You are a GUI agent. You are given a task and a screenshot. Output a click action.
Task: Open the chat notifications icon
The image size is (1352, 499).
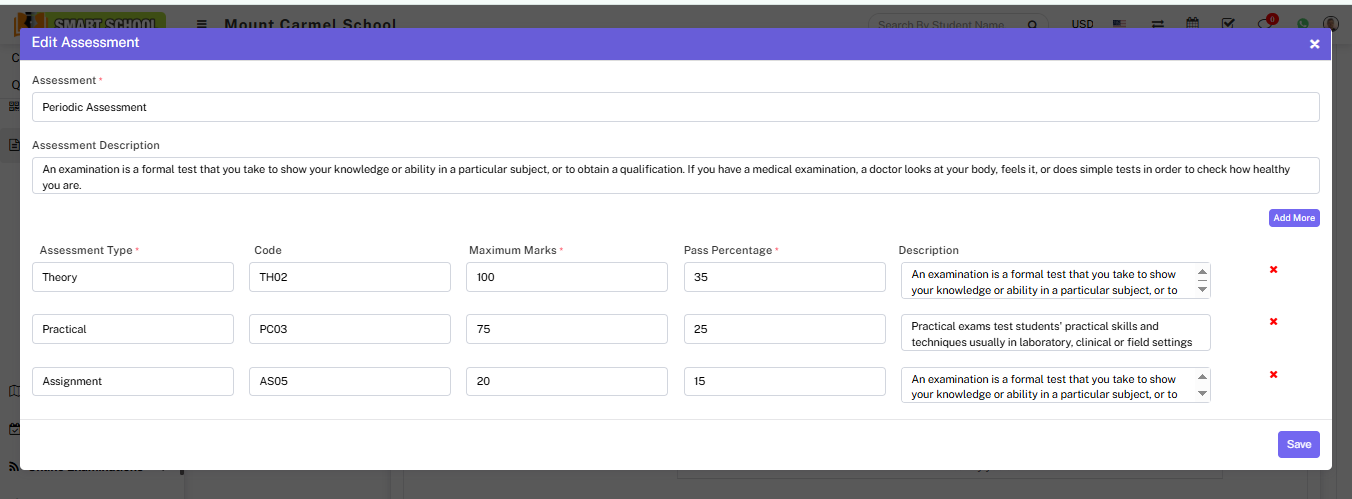1265,24
